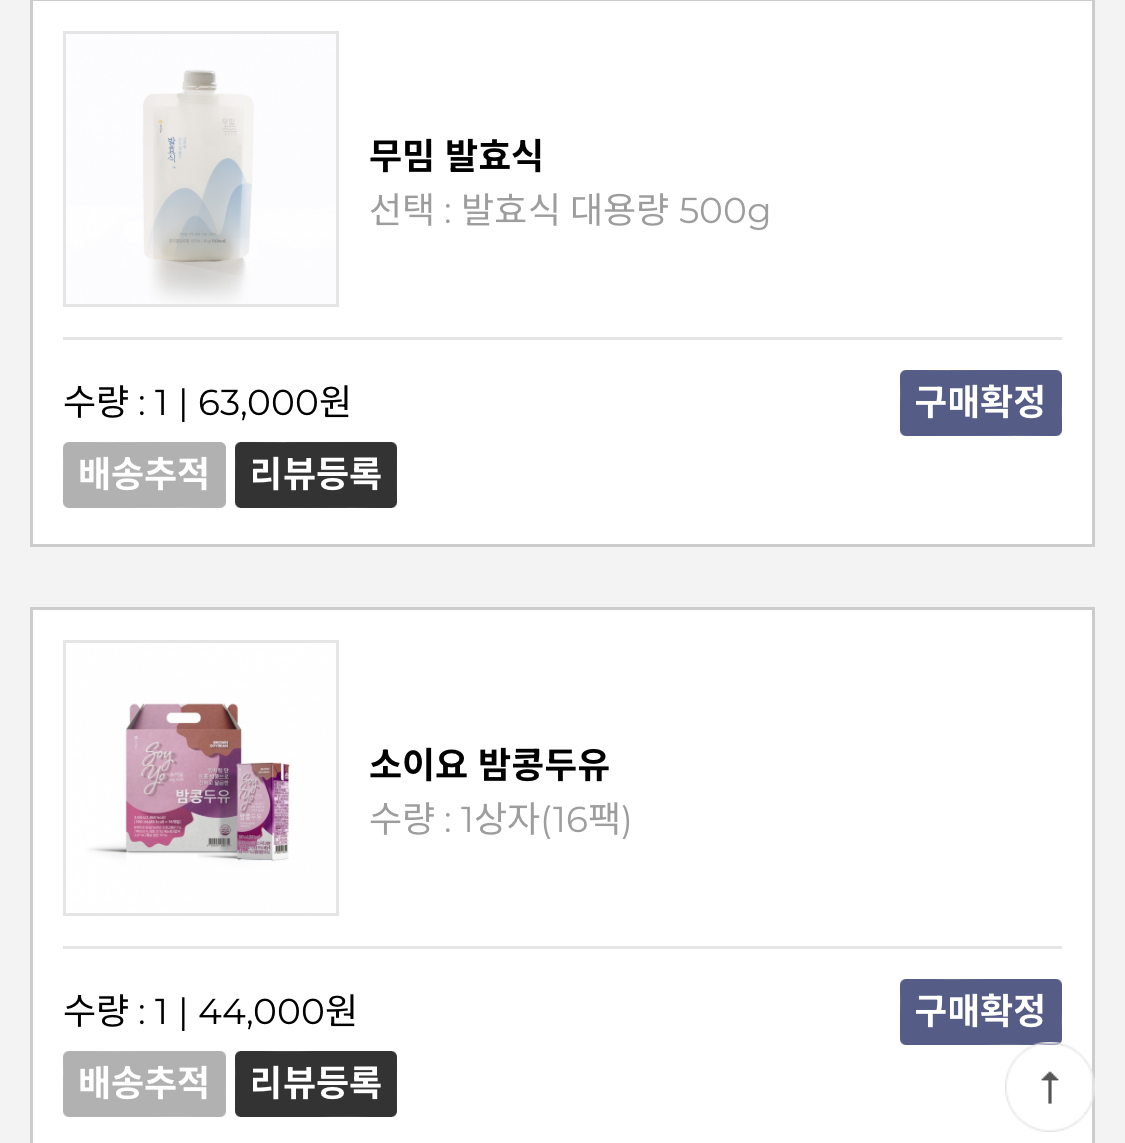Screen dimensions: 1125x1143
Task: Open the 무밈 발효식 pouch product image
Action: [201, 168]
